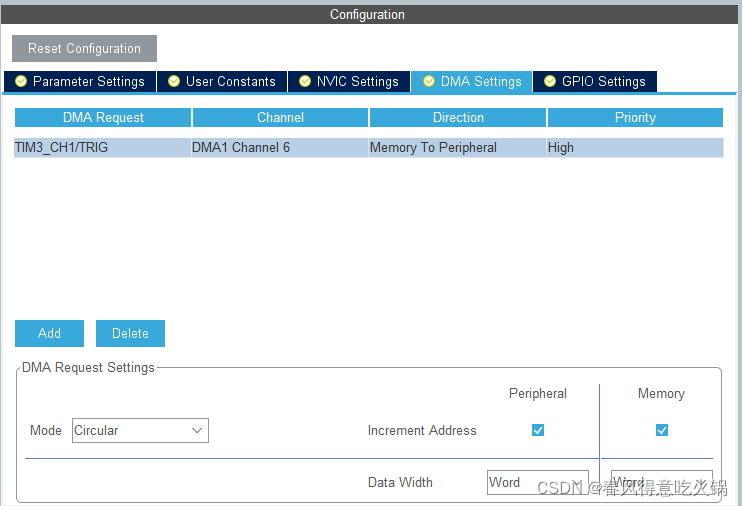
Task: Add a new DMA request
Action: click(49, 333)
